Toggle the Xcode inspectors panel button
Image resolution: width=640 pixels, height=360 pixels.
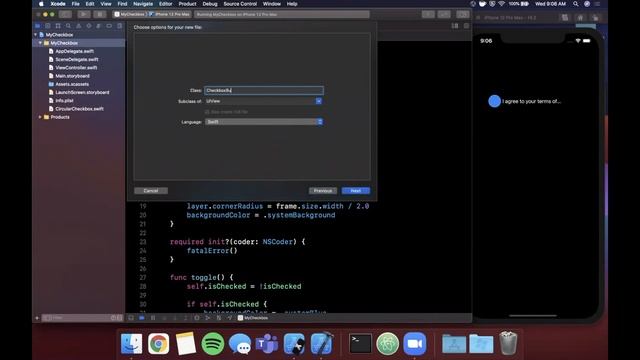[x=462, y=14]
